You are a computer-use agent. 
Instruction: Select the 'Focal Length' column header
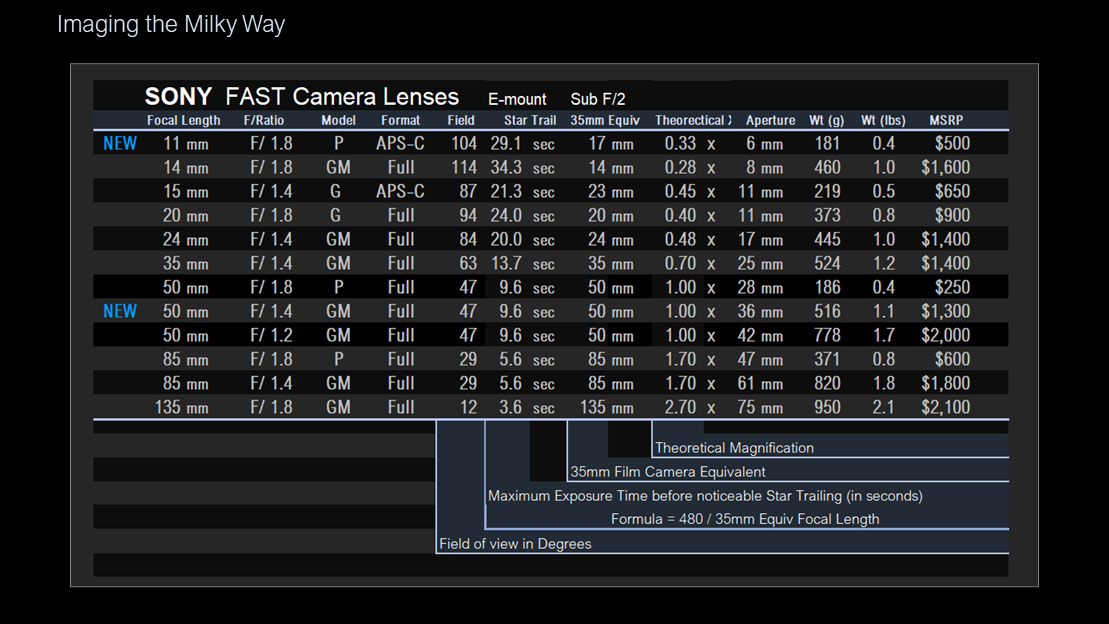pyautogui.click(x=184, y=120)
